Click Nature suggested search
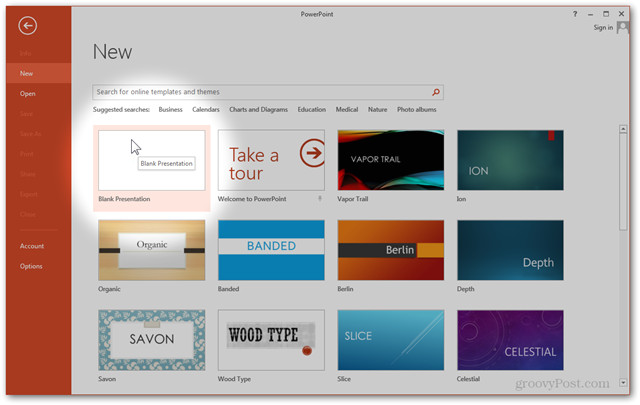Viewport: 640px width, 405px height. pos(377,109)
